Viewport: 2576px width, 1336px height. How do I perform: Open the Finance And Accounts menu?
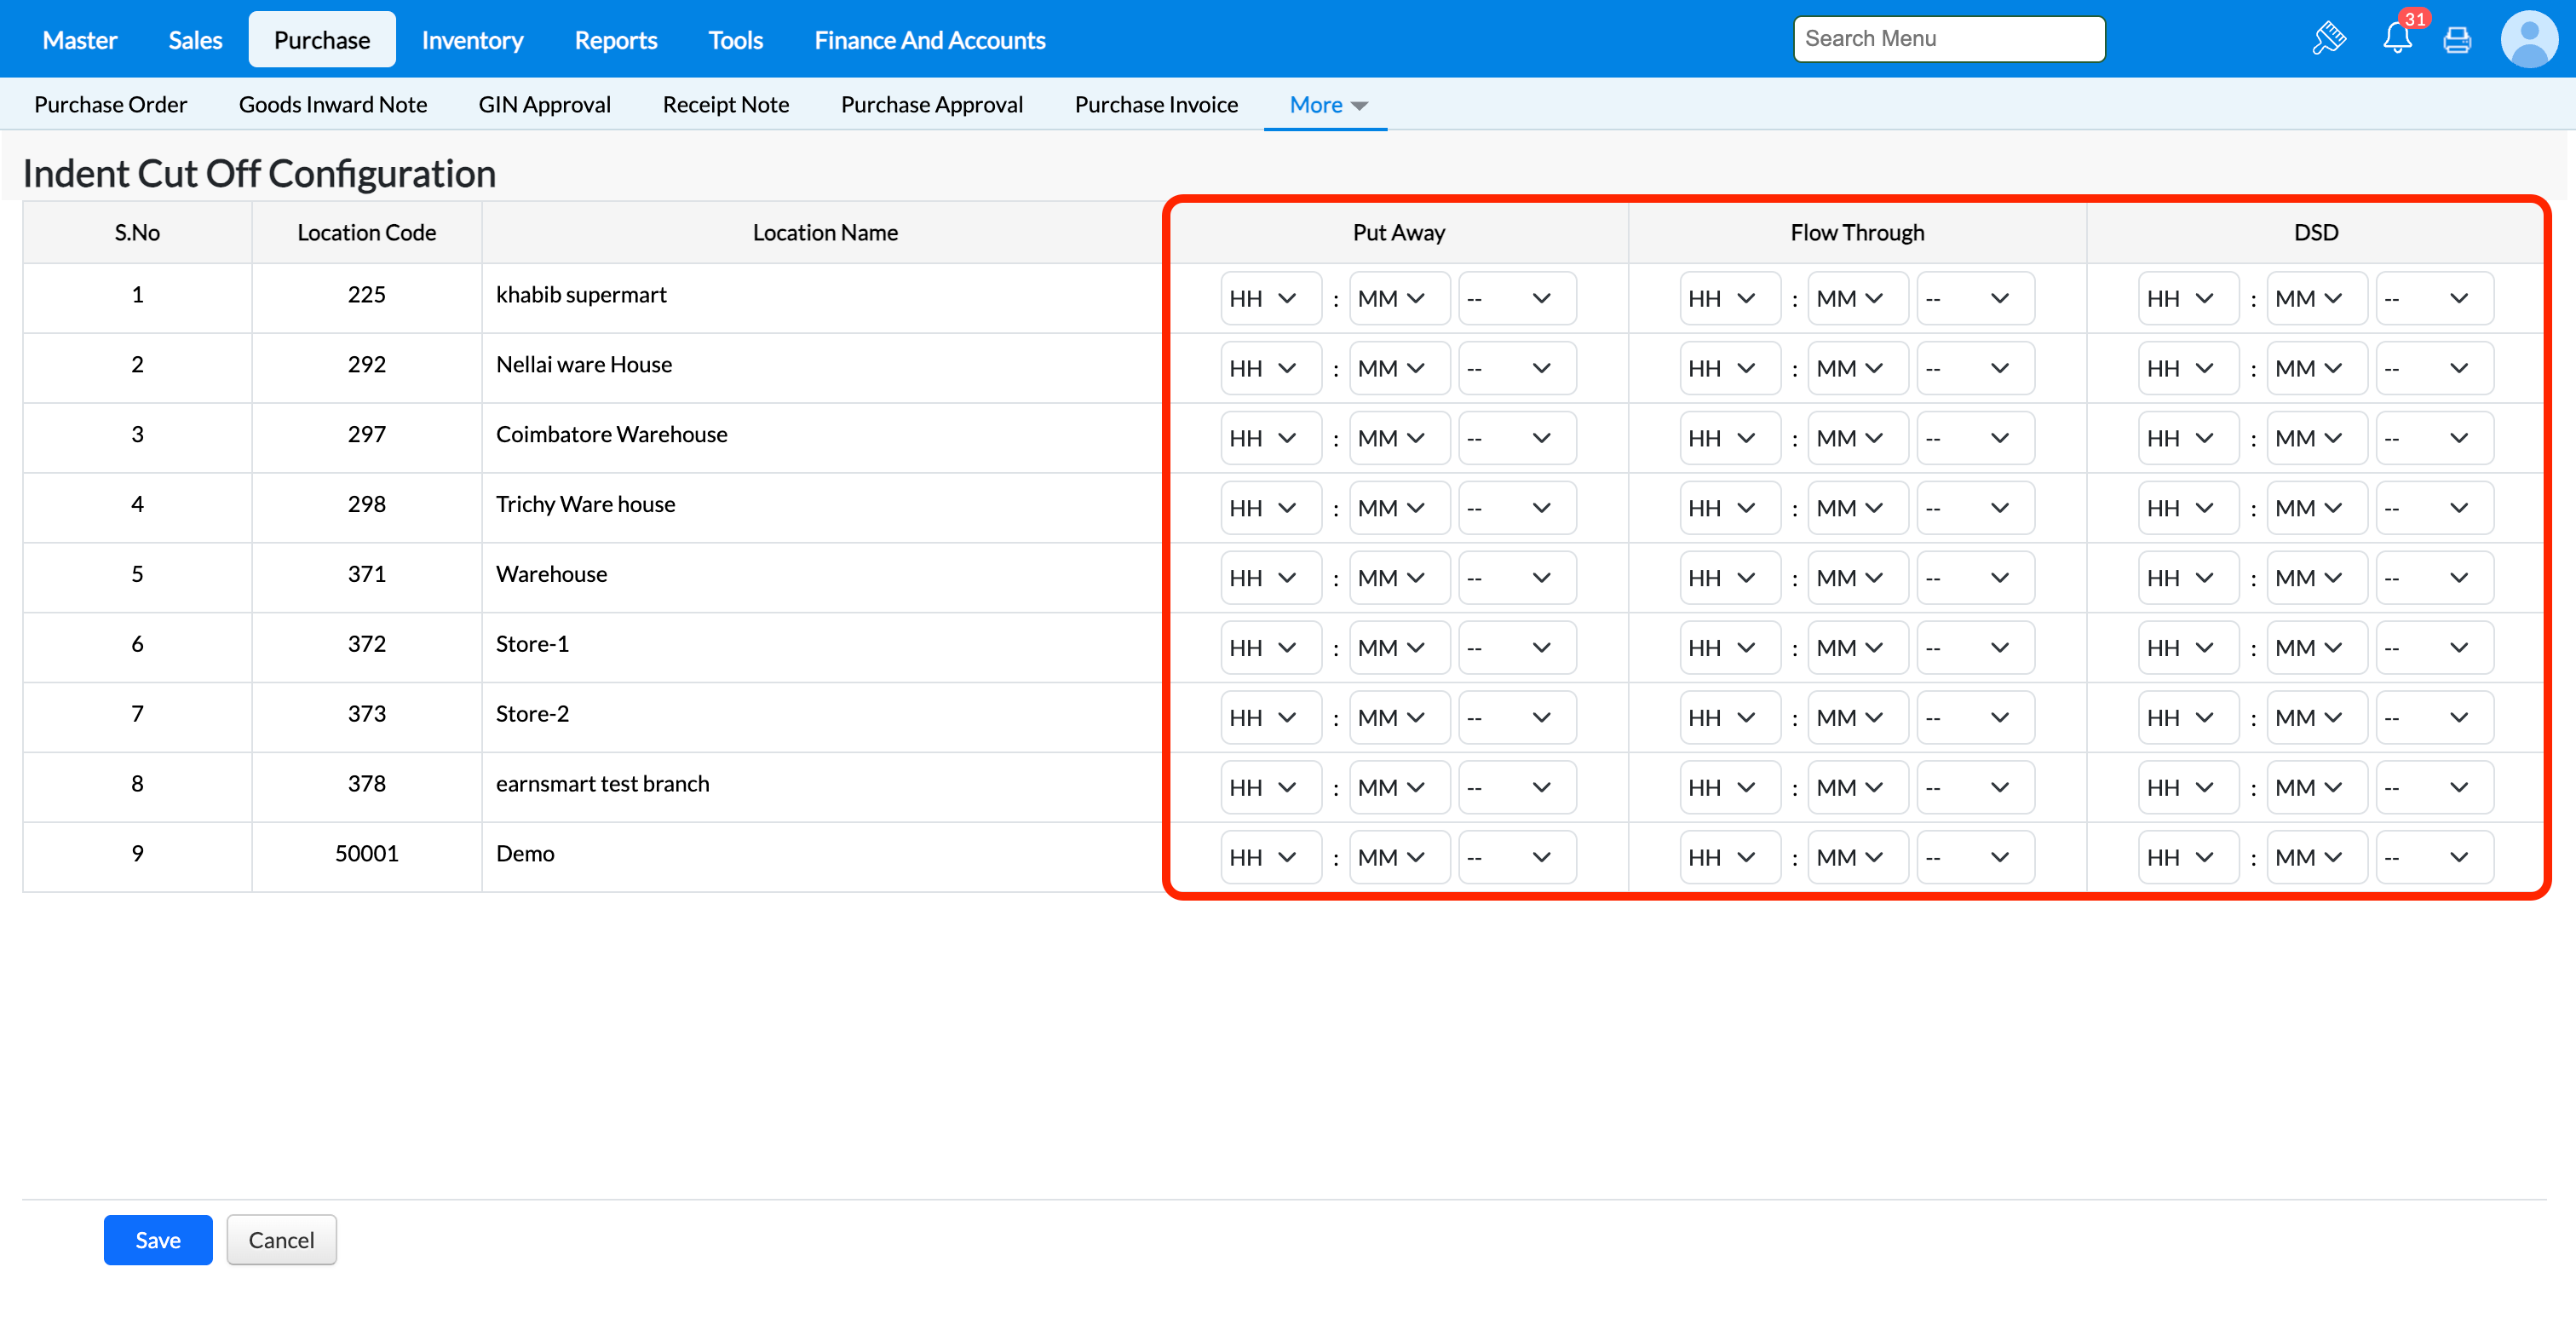point(929,40)
